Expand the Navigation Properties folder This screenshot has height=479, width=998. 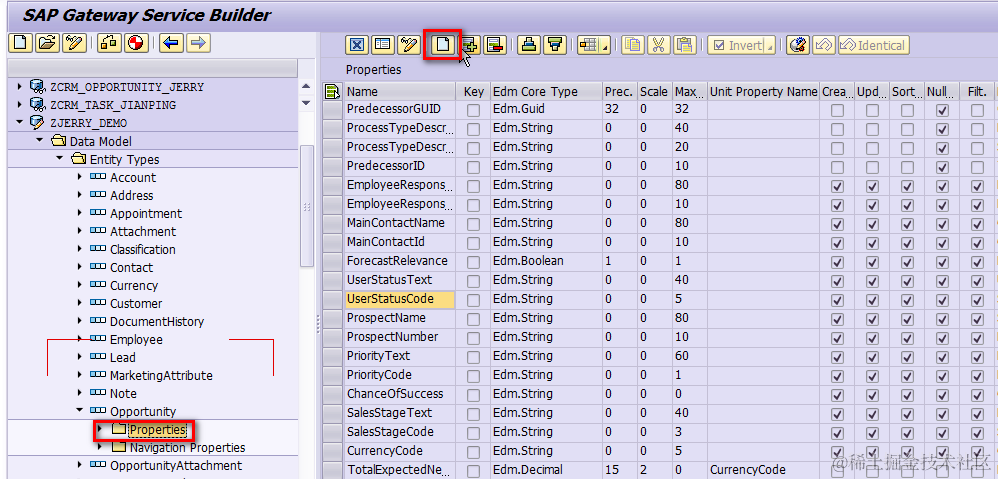[x=100, y=447]
